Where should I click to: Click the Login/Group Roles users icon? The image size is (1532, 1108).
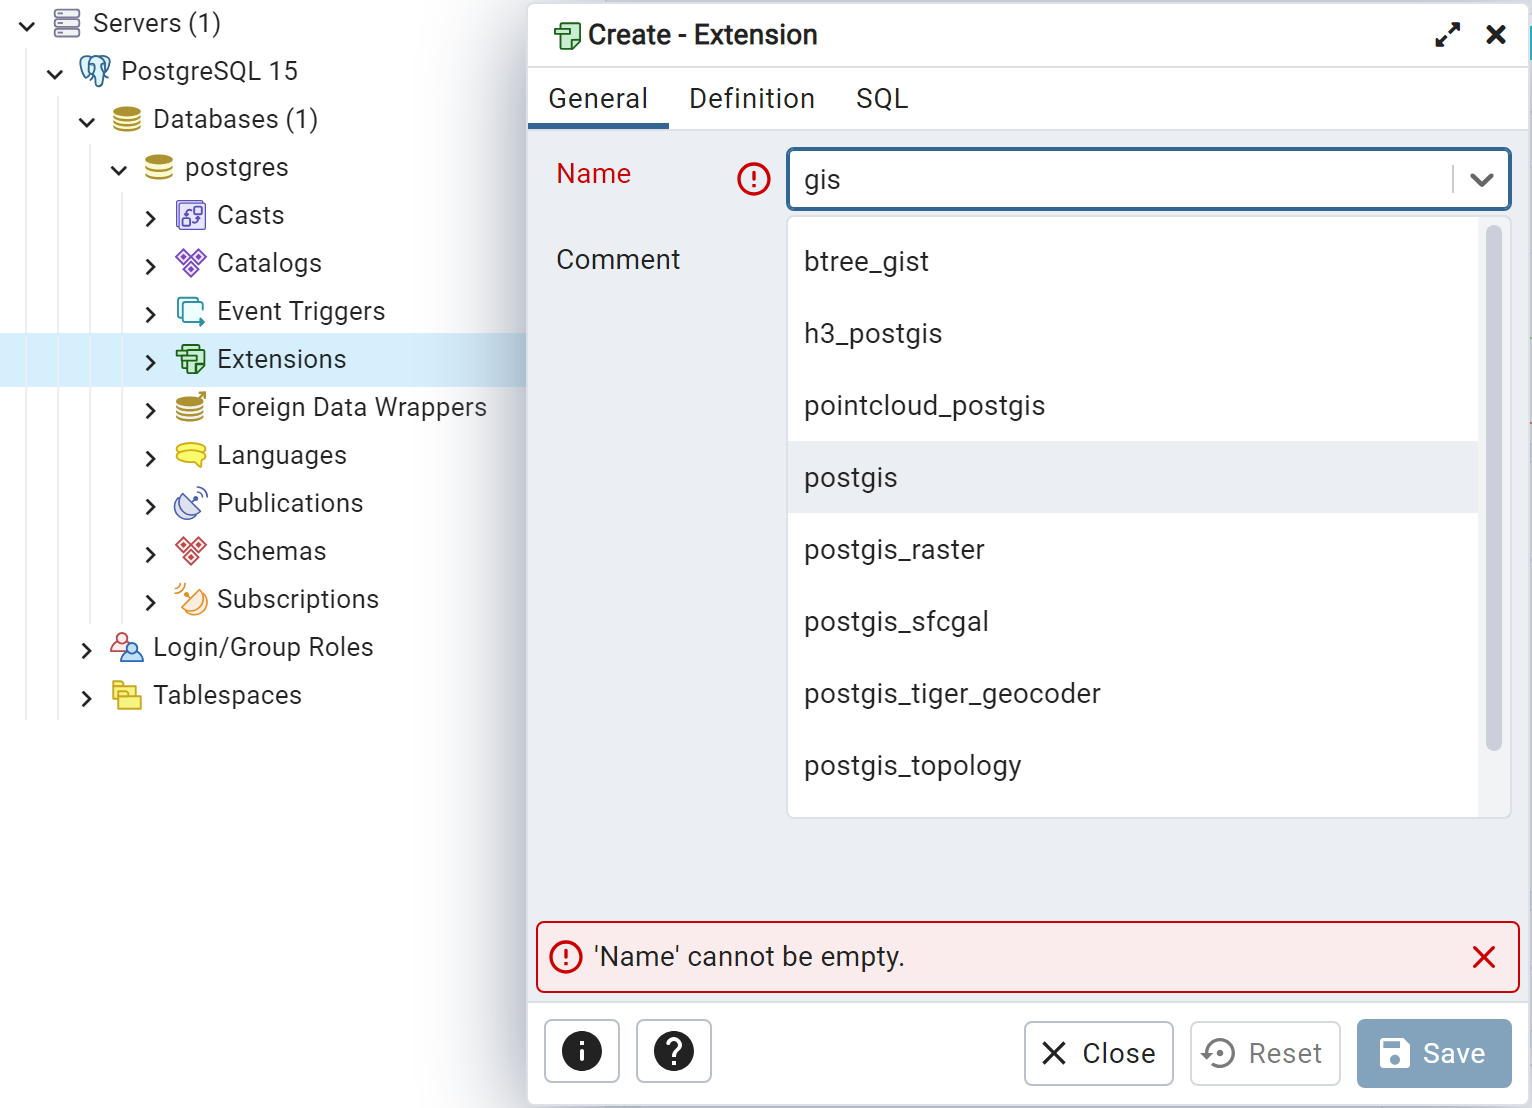click(x=127, y=647)
